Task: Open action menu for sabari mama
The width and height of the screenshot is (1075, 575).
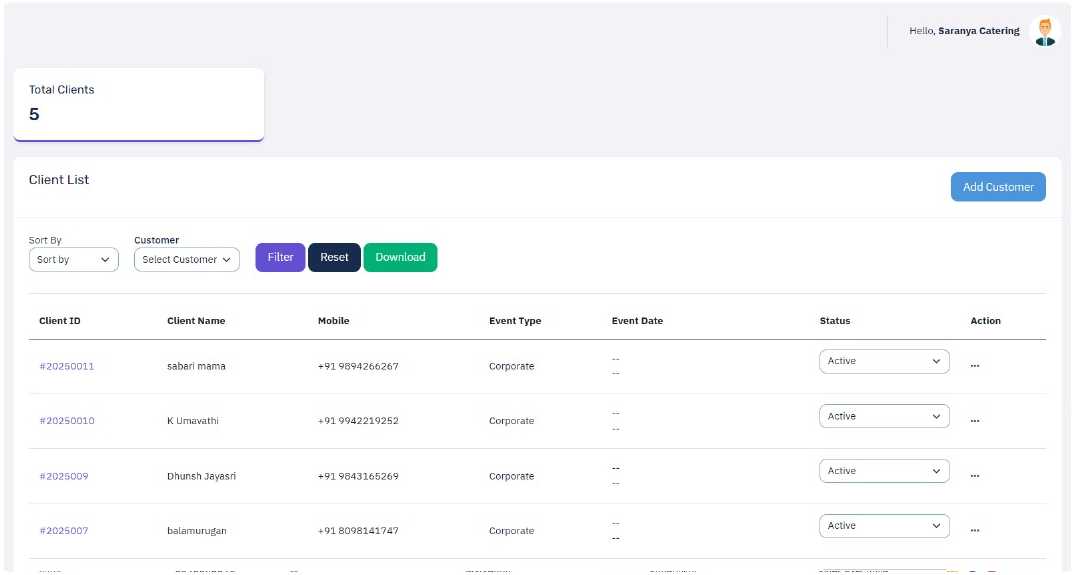Action: pos(975,366)
